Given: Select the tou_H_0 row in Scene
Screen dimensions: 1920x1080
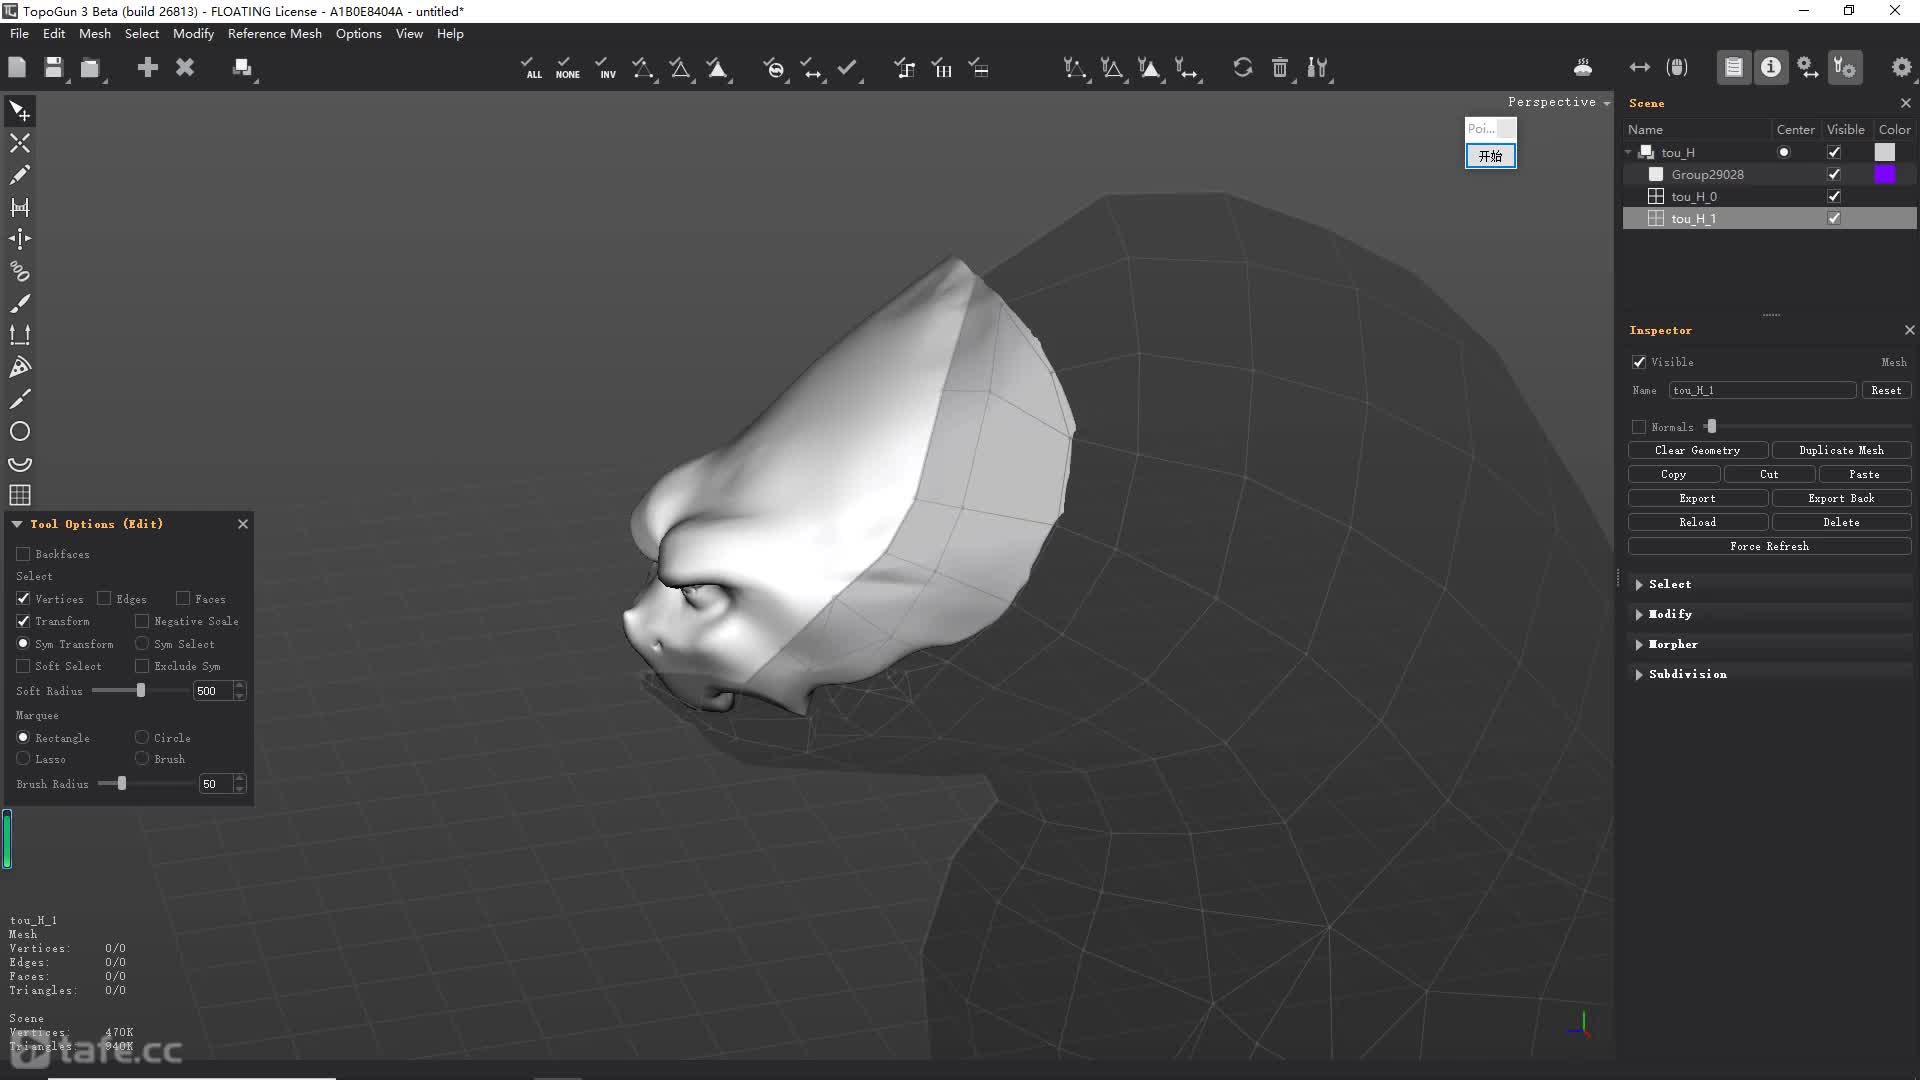Looking at the screenshot, I should point(1769,196).
